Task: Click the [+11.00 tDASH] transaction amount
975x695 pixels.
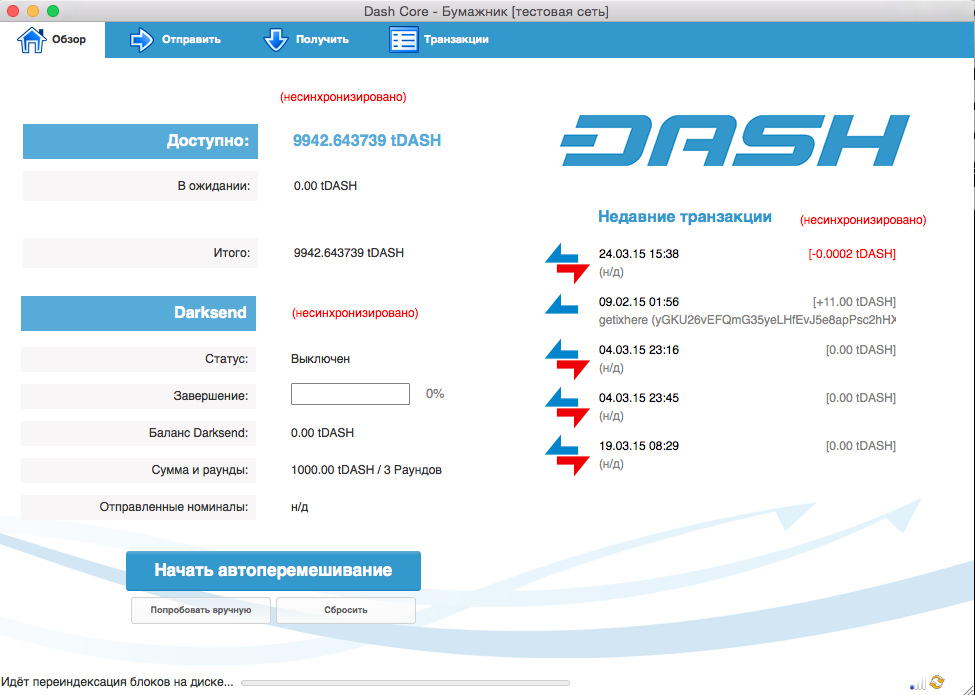Action: (x=854, y=302)
